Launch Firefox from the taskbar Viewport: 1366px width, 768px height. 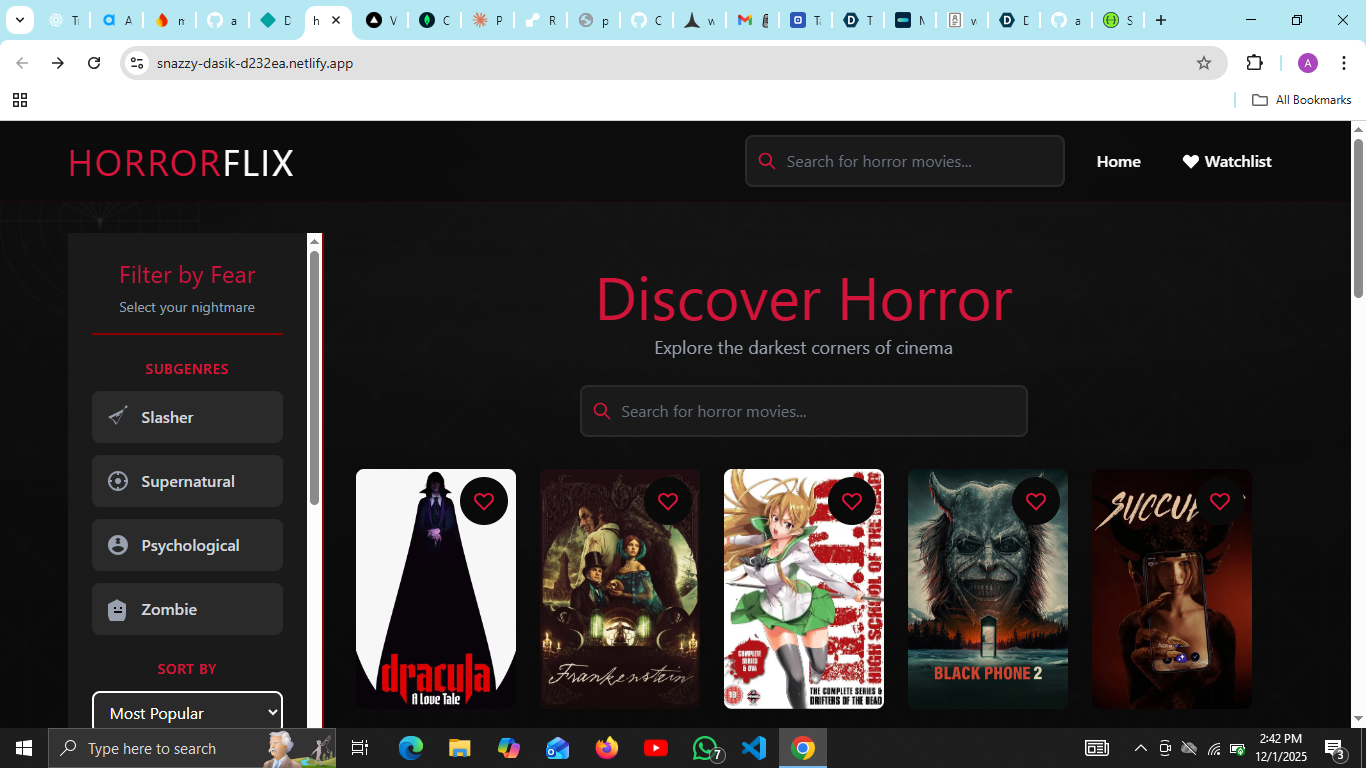pyautogui.click(x=606, y=748)
